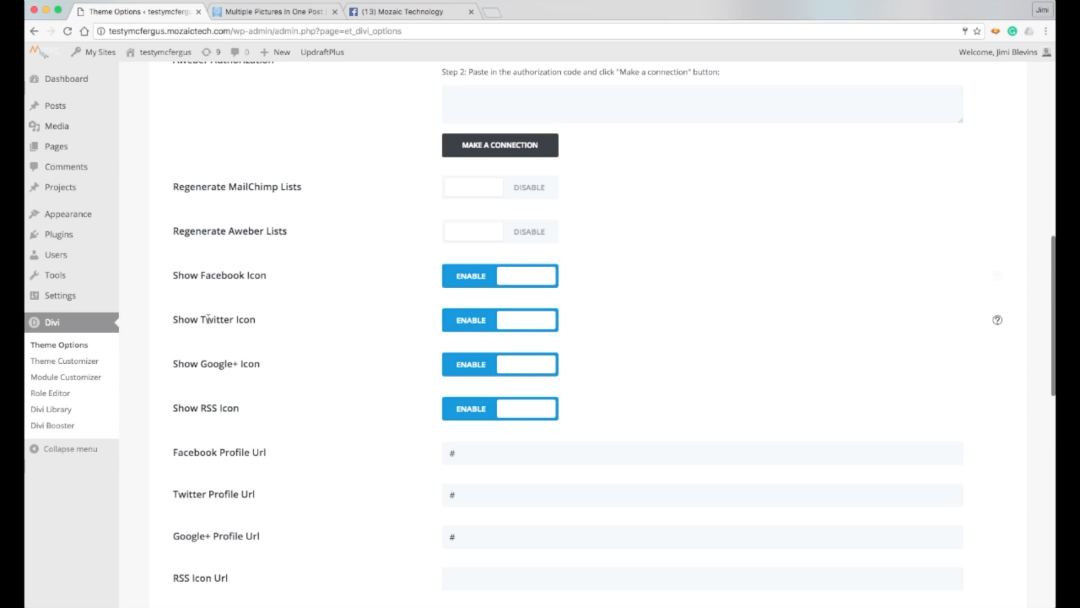Open Tools using the wrench icon
Viewport: 1080px width, 608px height.
(x=32, y=275)
